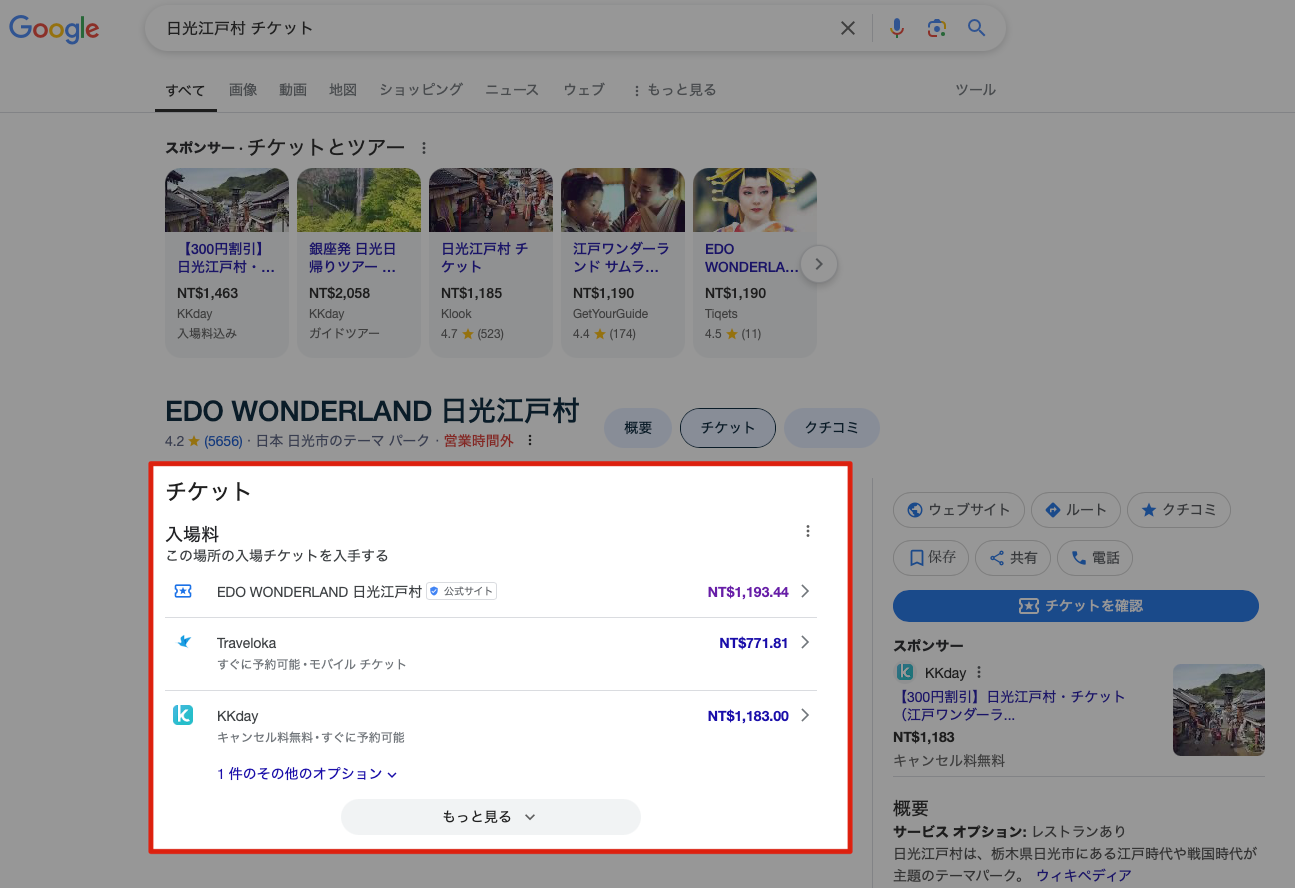Click geisha image on Tiqets card
The width and height of the screenshot is (1295, 888).
coord(755,200)
